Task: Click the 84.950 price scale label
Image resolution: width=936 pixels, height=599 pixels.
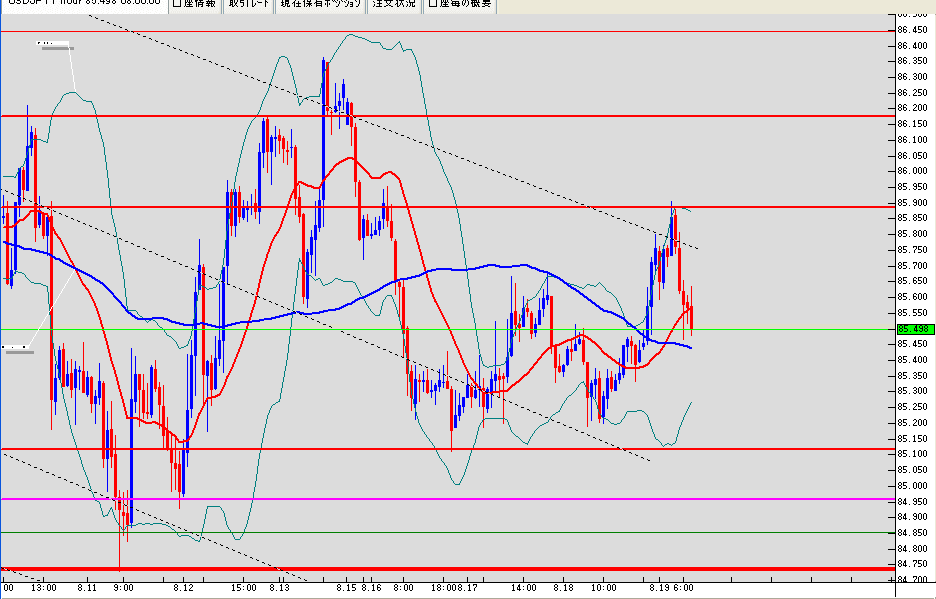Action: point(913,502)
